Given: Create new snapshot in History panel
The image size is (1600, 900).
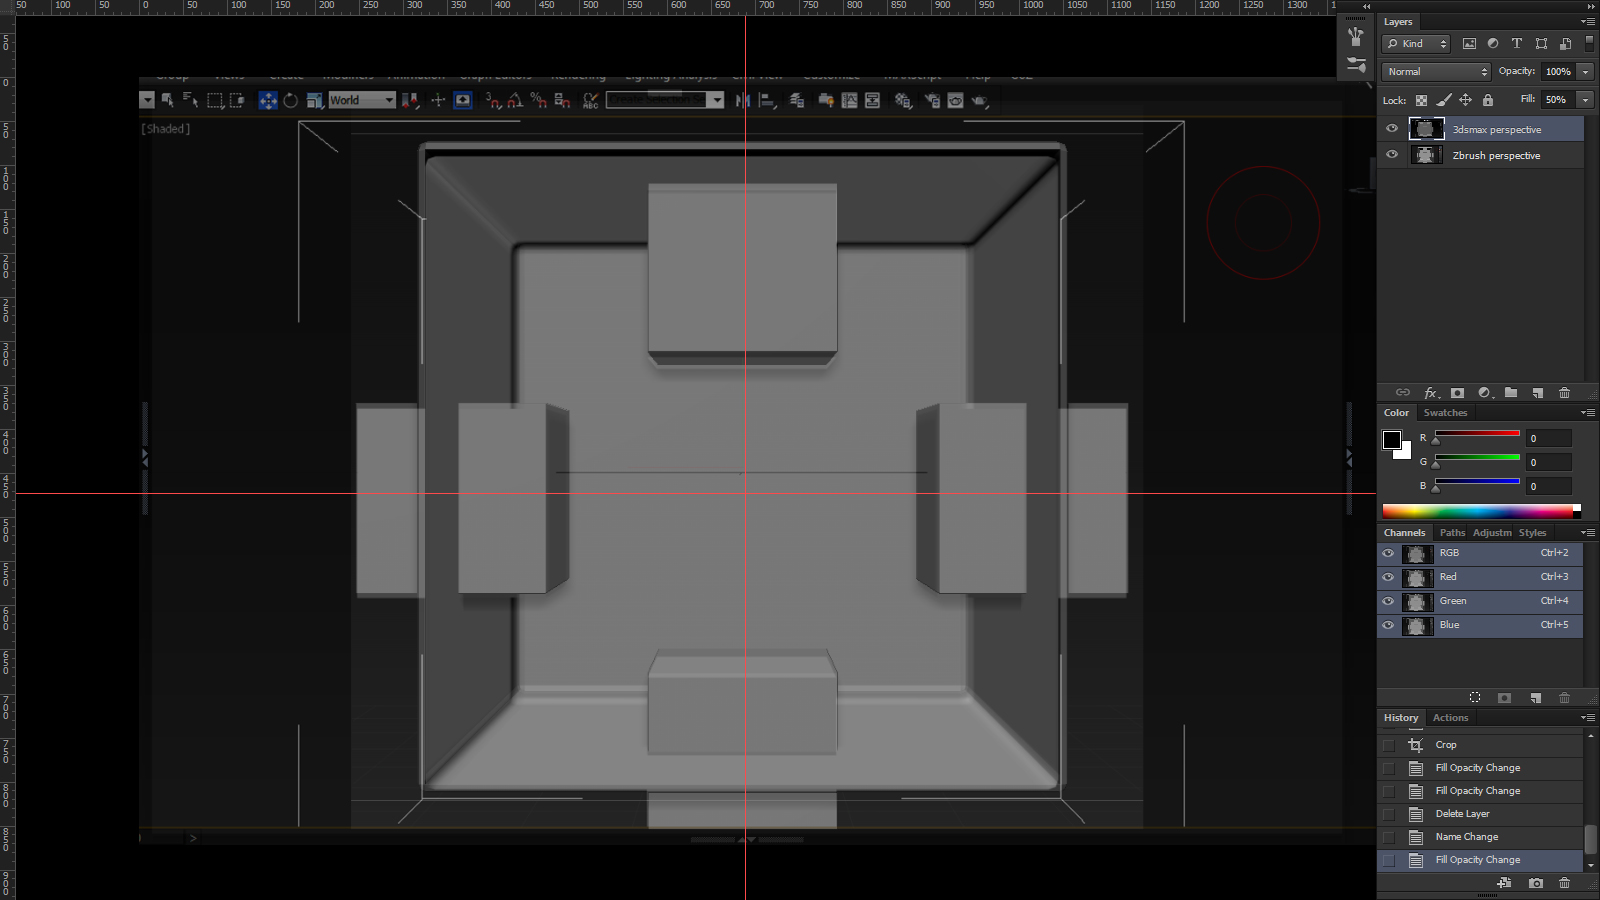Looking at the screenshot, I should pos(1536,883).
